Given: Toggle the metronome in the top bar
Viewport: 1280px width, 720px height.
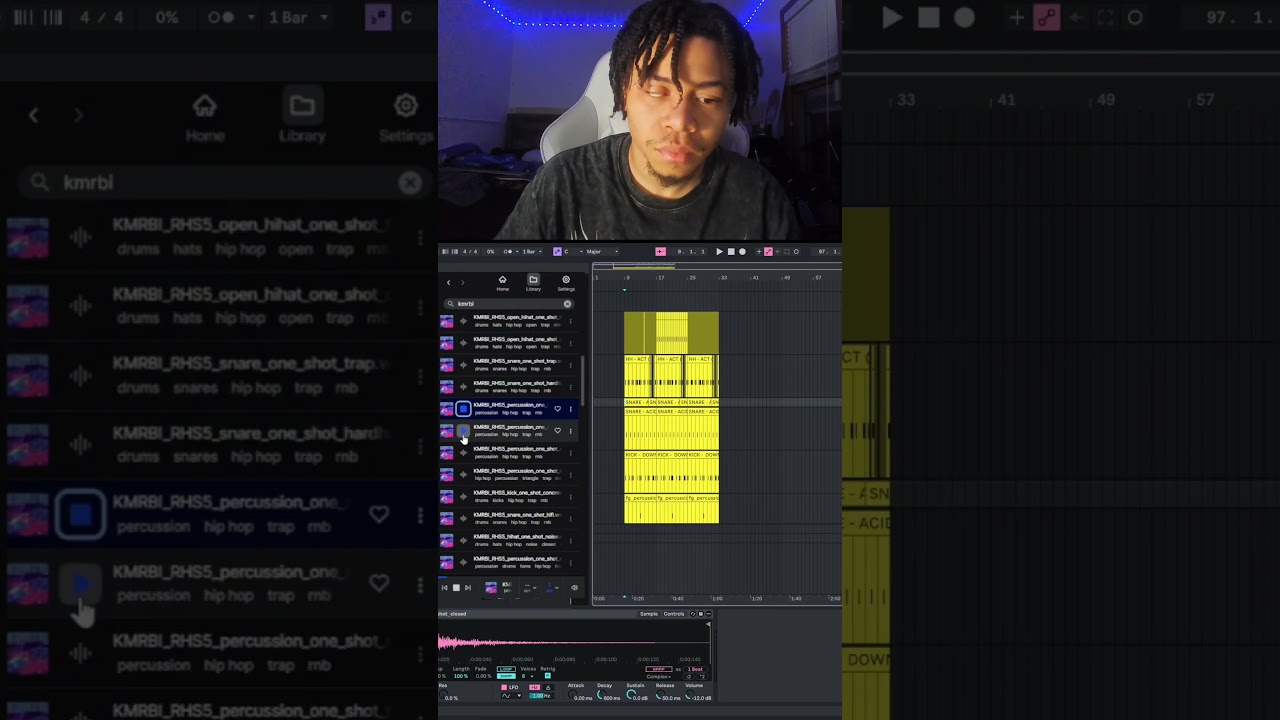Looking at the screenshot, I should [x=507, y=252].
